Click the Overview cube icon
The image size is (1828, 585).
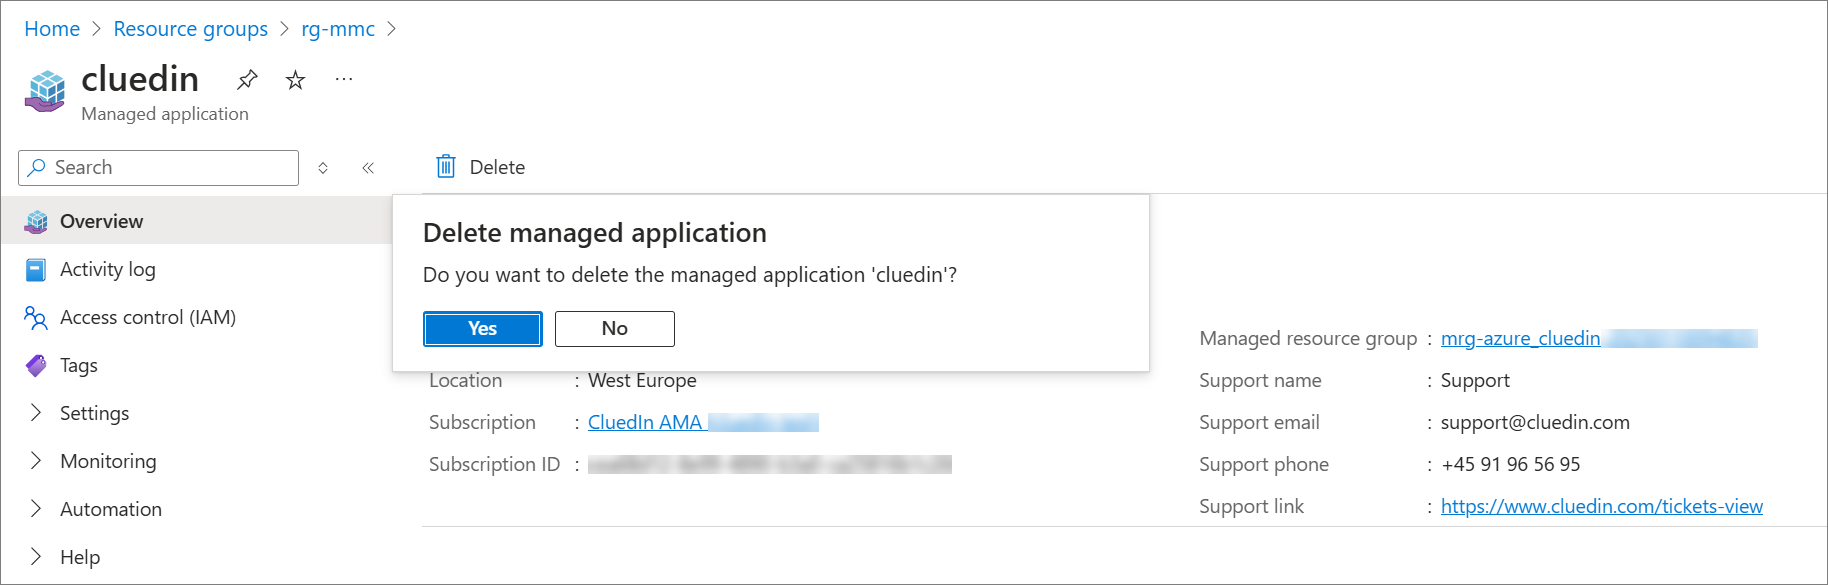[x=36, y=221]
